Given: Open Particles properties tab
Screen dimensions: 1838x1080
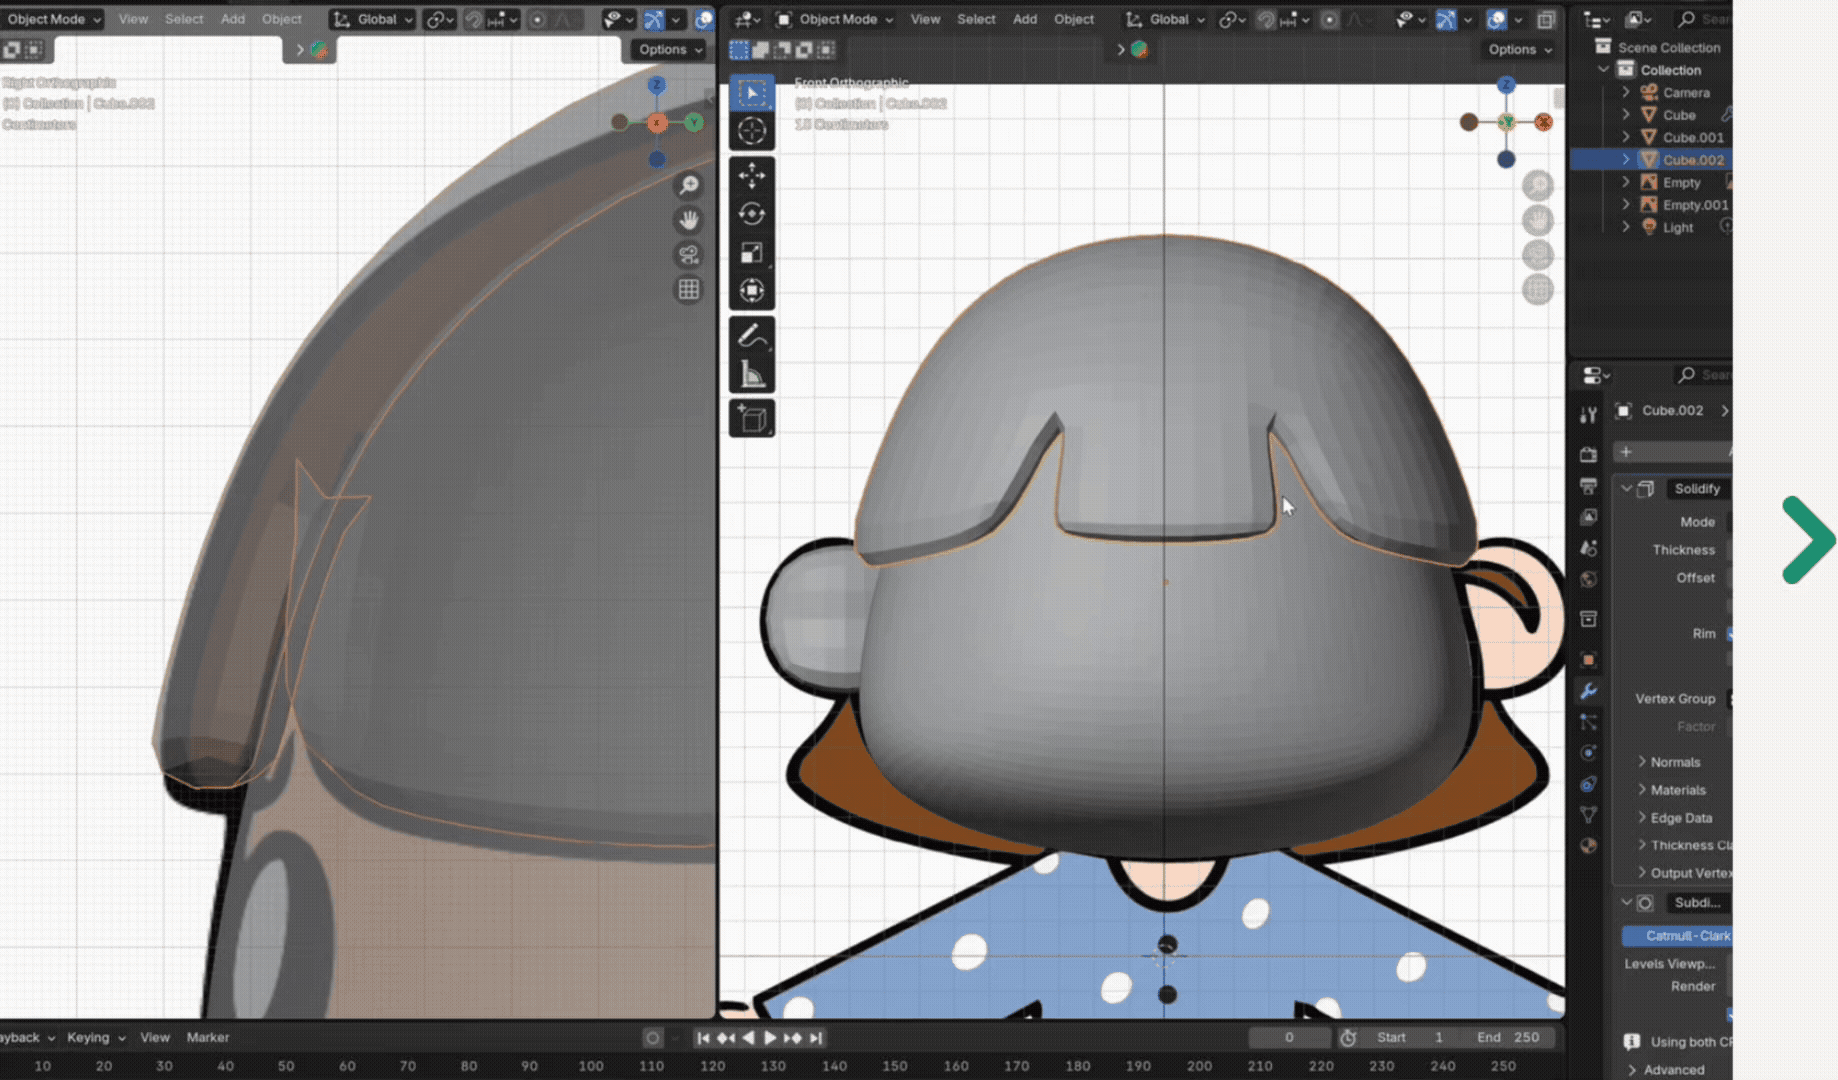Looking at the screenshot, I should (x=1588, y=722).
